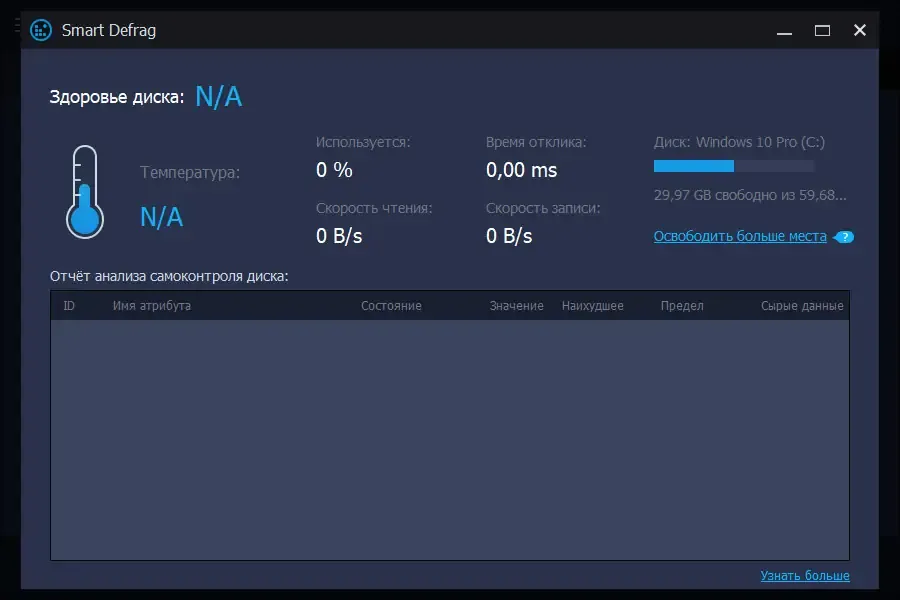The image size is (900, 600).
Task: Maximize the Smart Defrag window
Action: click(822, 30)
